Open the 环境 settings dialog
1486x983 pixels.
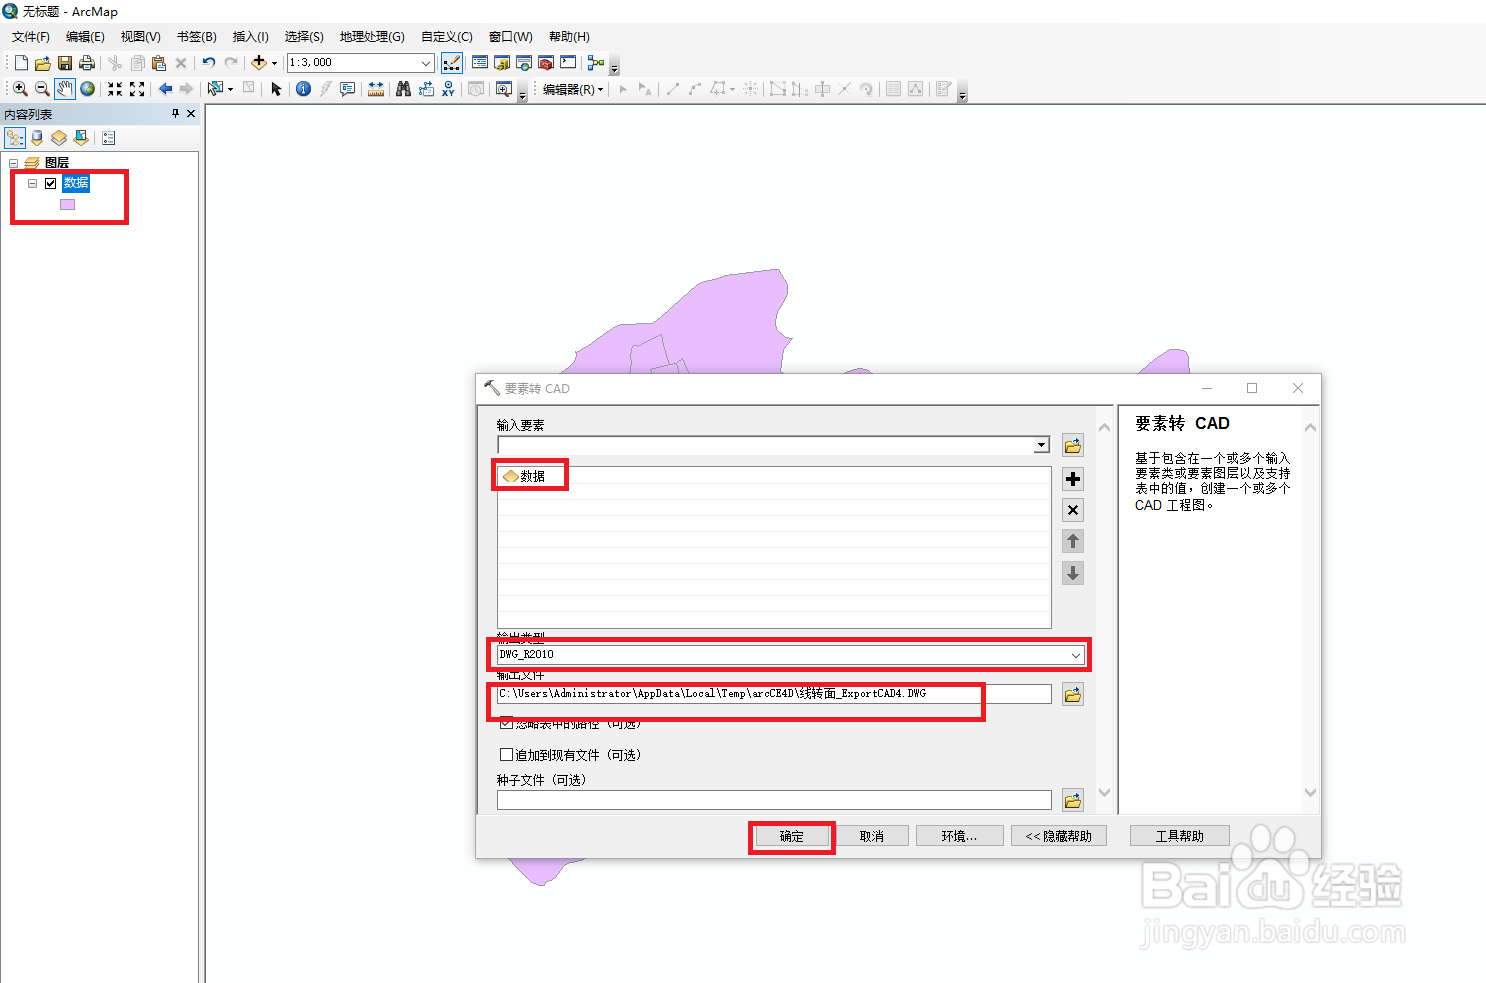click(959, 835)
